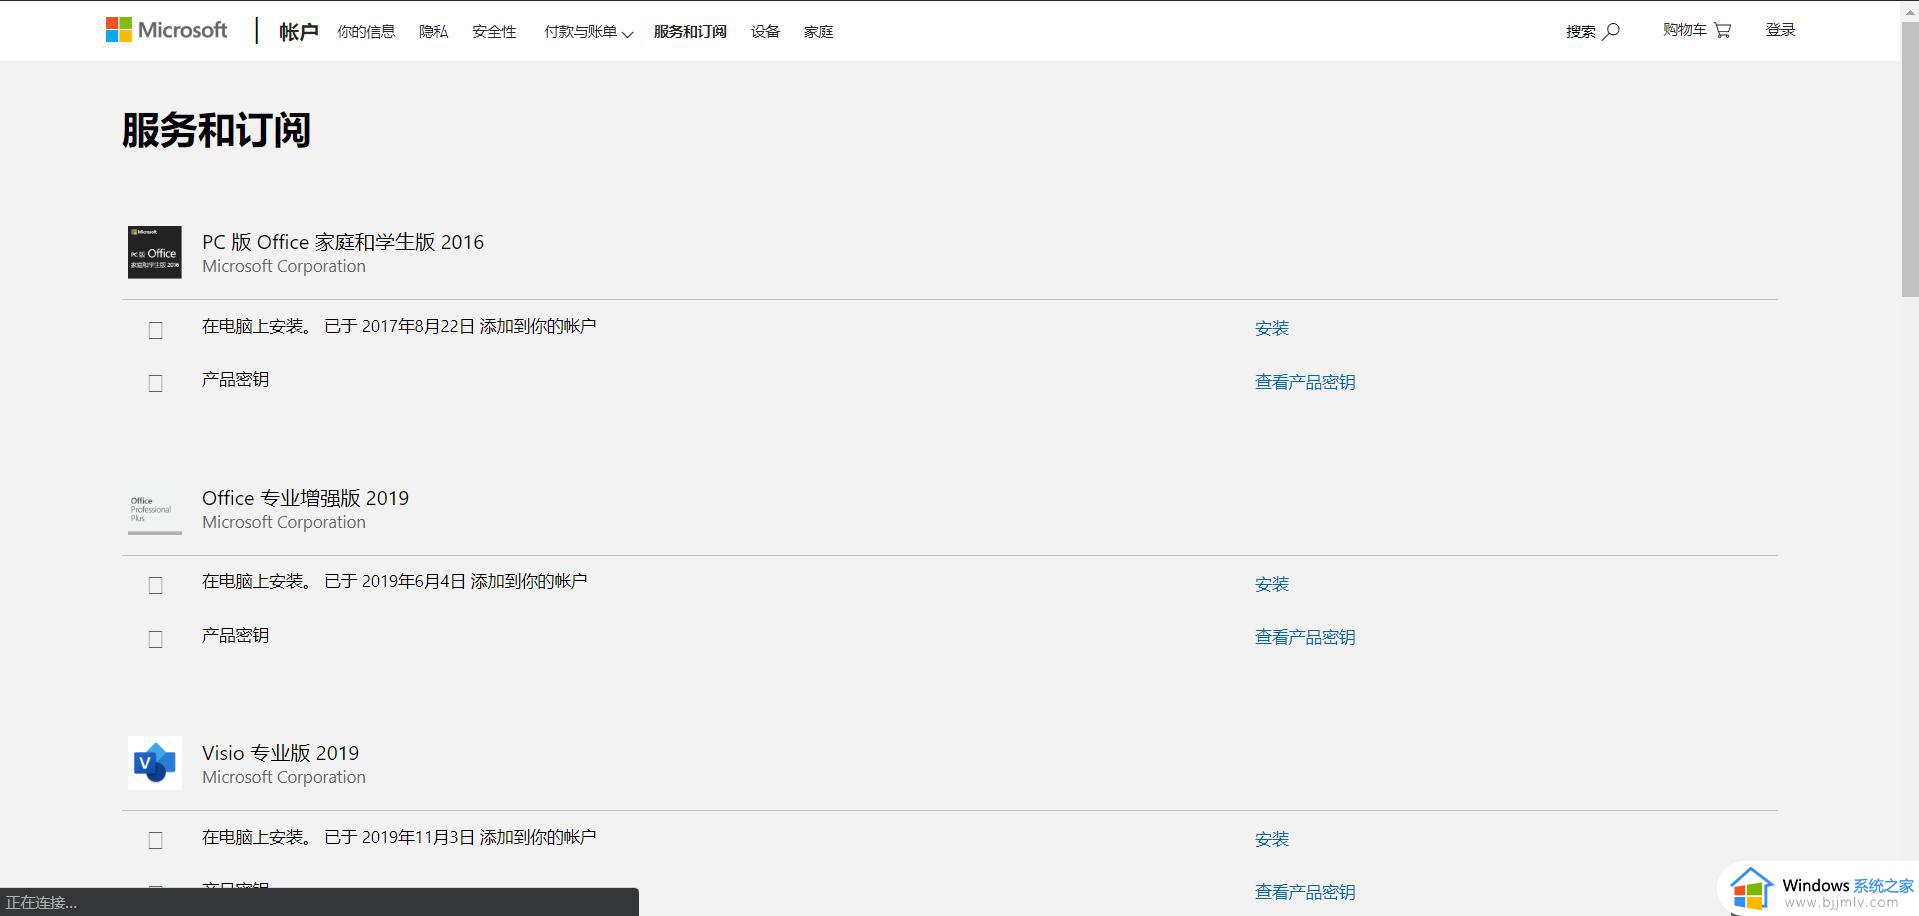Click the Office 专业增强版 2019 title

point(305,498)
